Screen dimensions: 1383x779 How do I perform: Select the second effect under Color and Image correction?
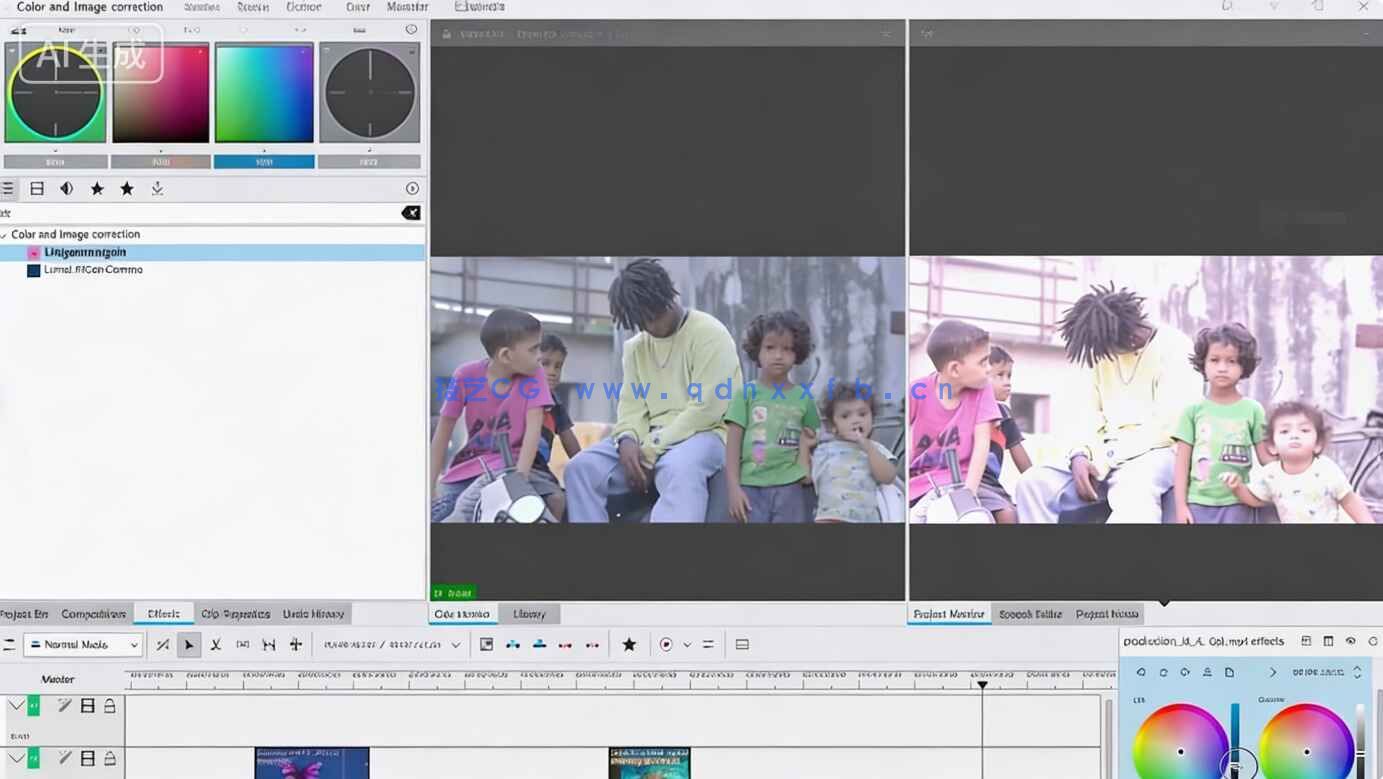pyautogui.click(x=92, y=270)
